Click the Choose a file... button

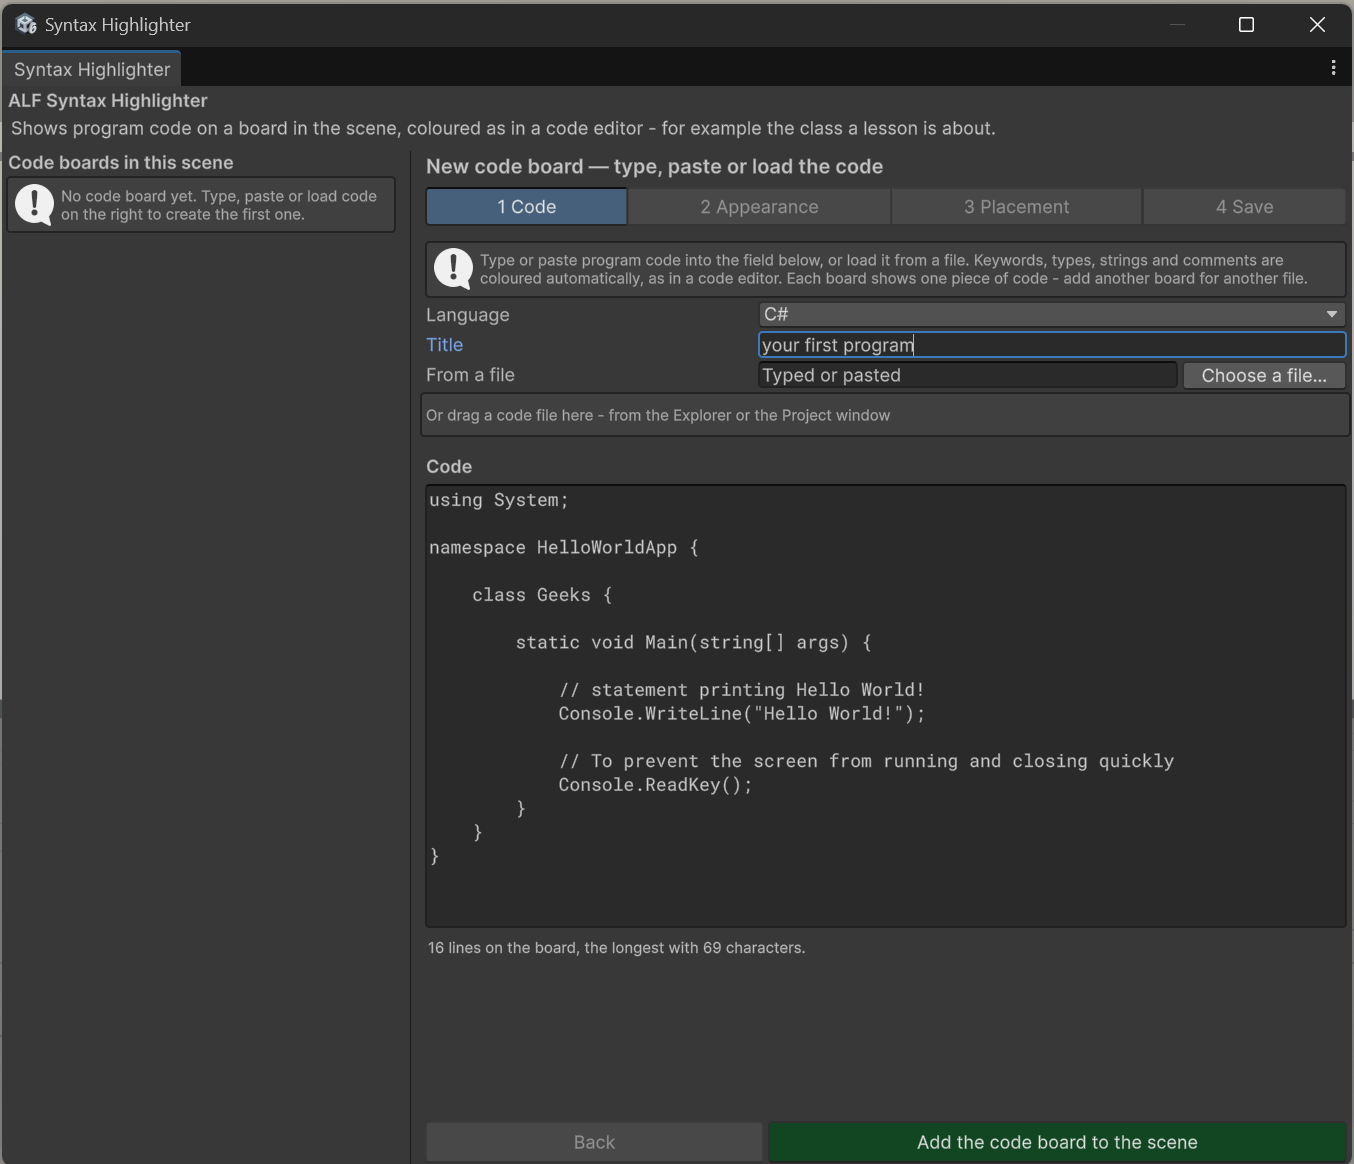(1264, 375)
